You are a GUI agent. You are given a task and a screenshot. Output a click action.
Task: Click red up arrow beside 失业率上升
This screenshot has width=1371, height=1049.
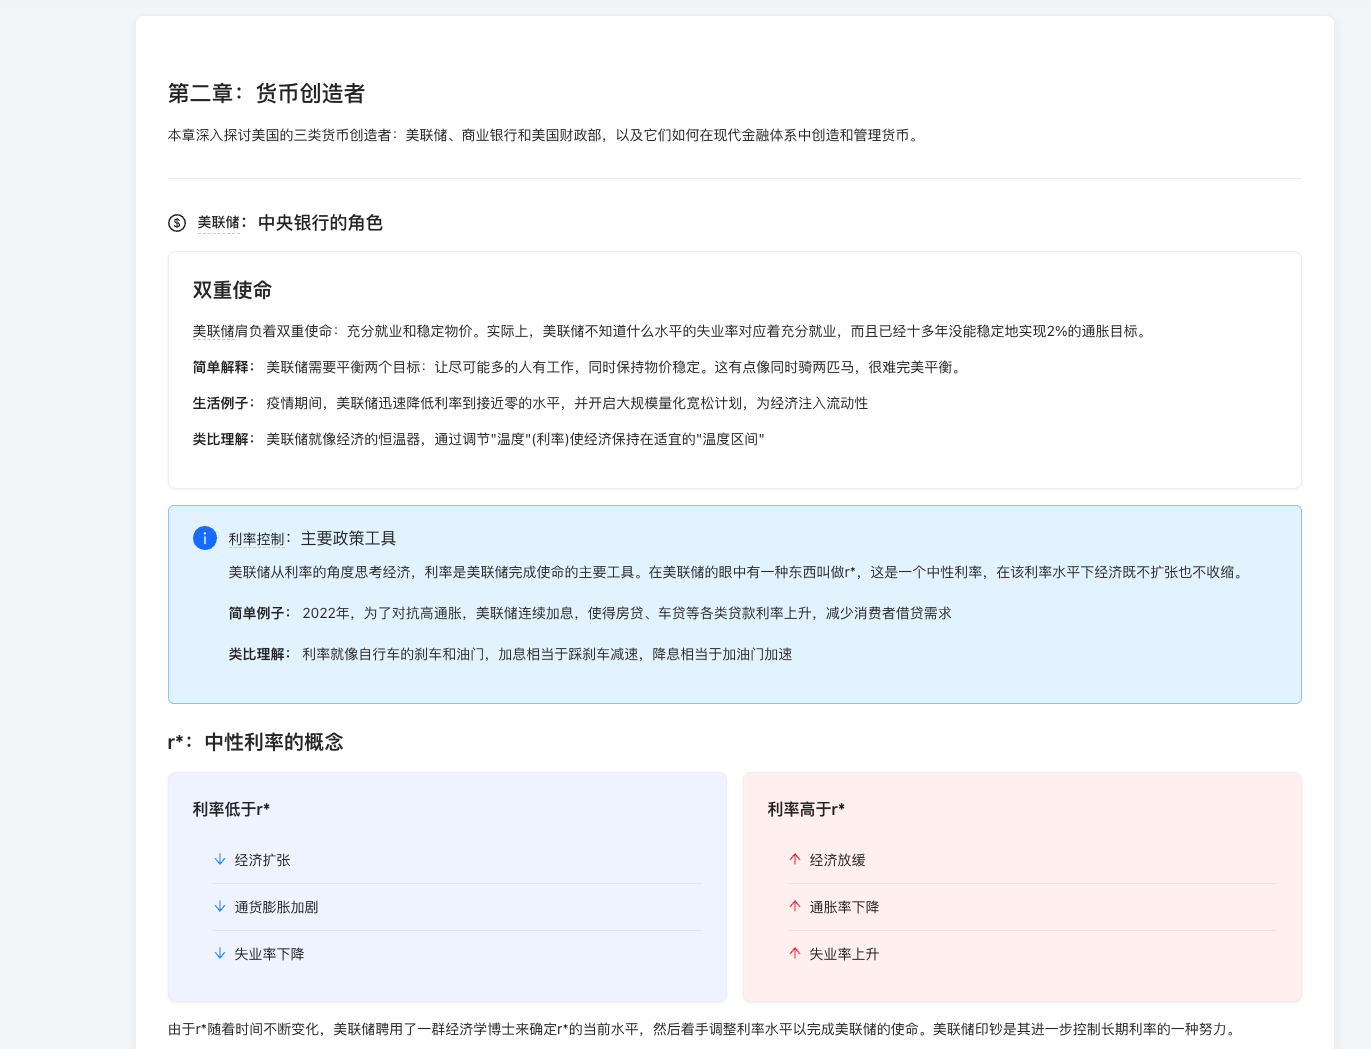click(795, 954)
